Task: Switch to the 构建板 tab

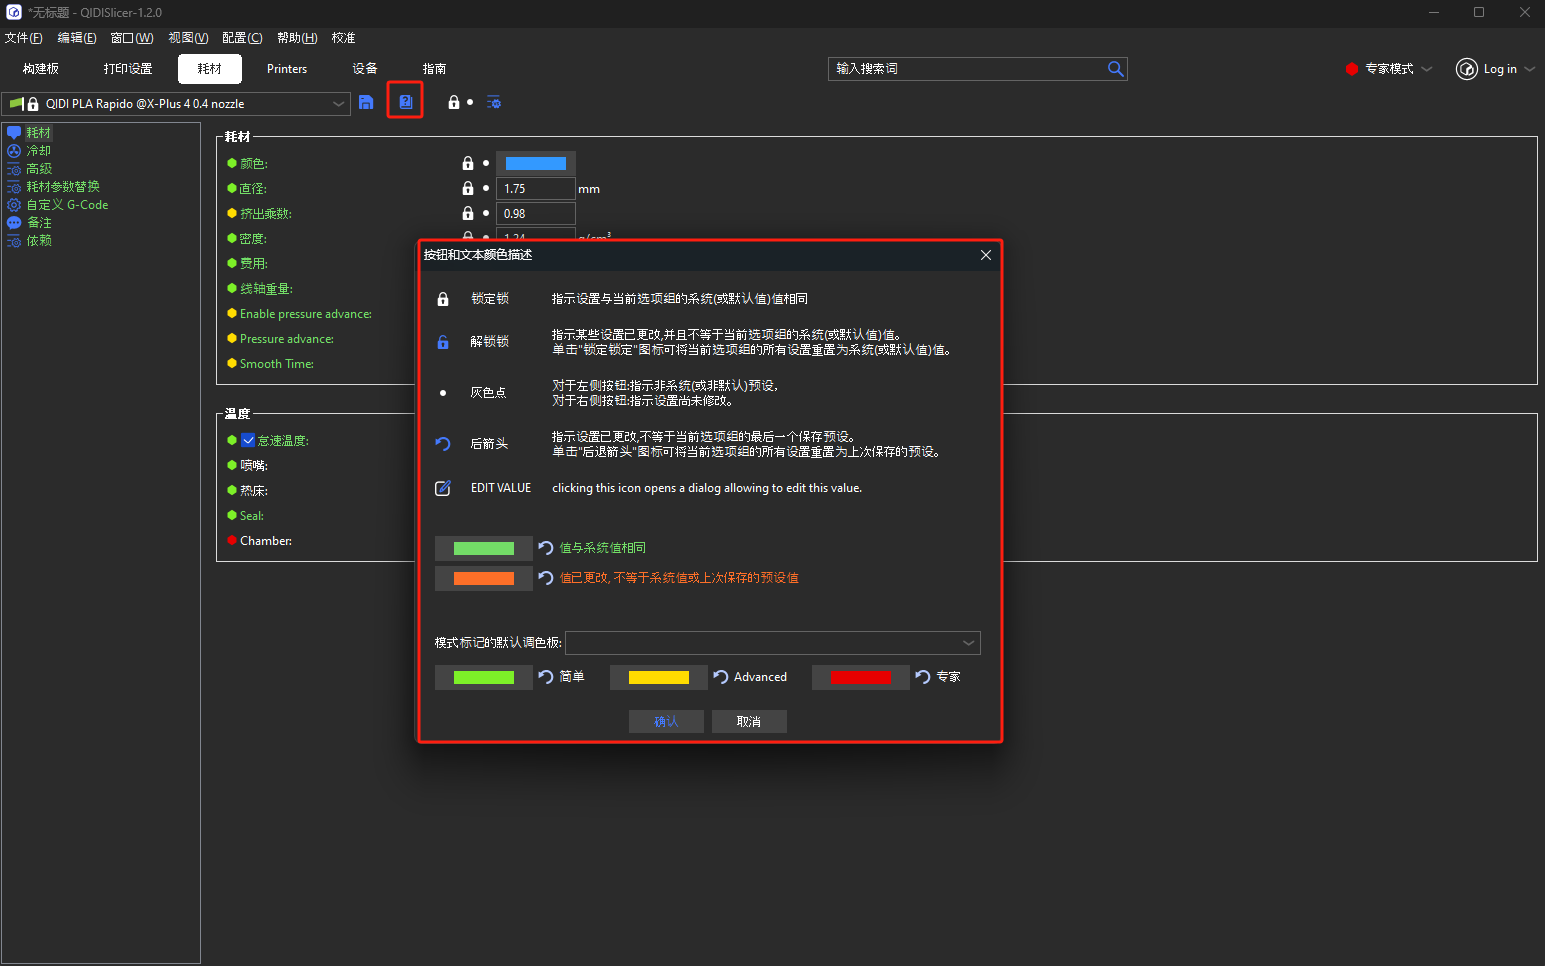Action: tap(41, 69)
